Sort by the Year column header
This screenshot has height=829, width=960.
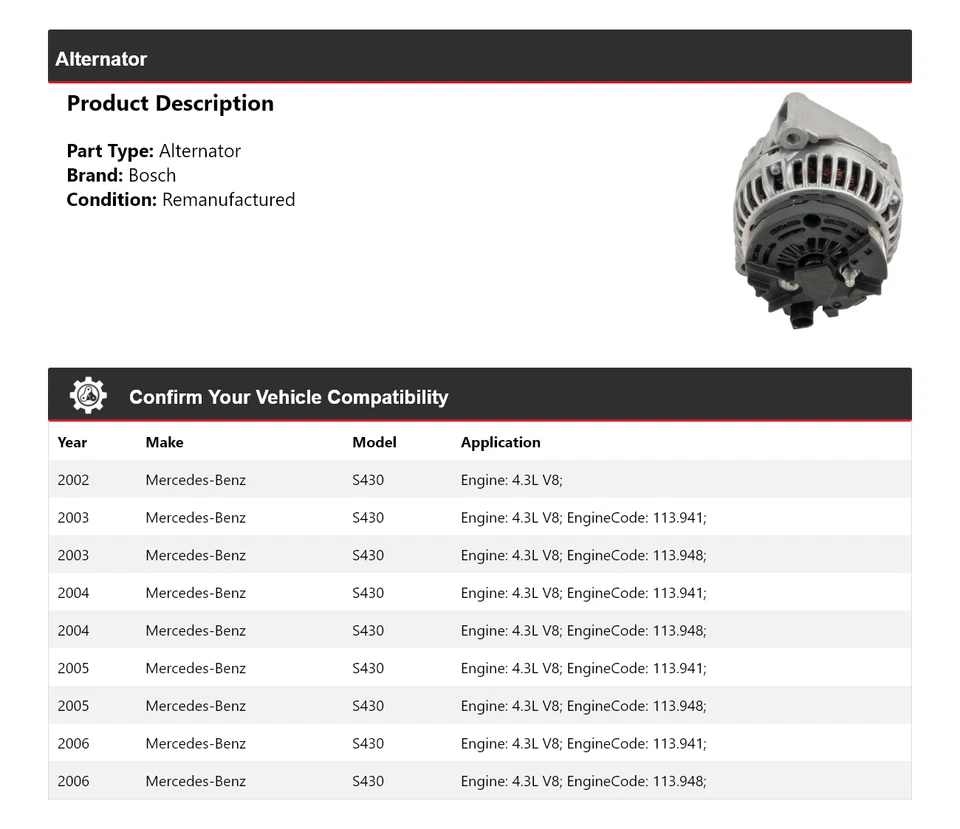72,442
